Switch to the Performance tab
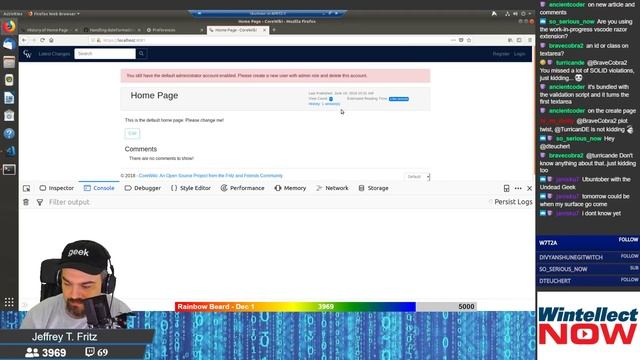This screenshot has width=640, height=360. (242, 188)
